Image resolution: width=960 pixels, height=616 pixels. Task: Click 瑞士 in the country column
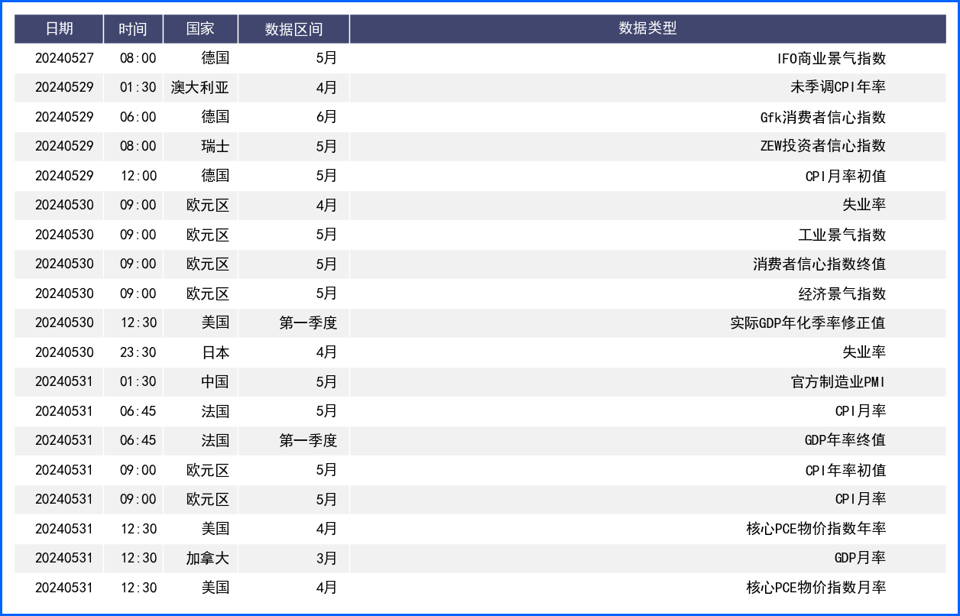tap(215, 146)
